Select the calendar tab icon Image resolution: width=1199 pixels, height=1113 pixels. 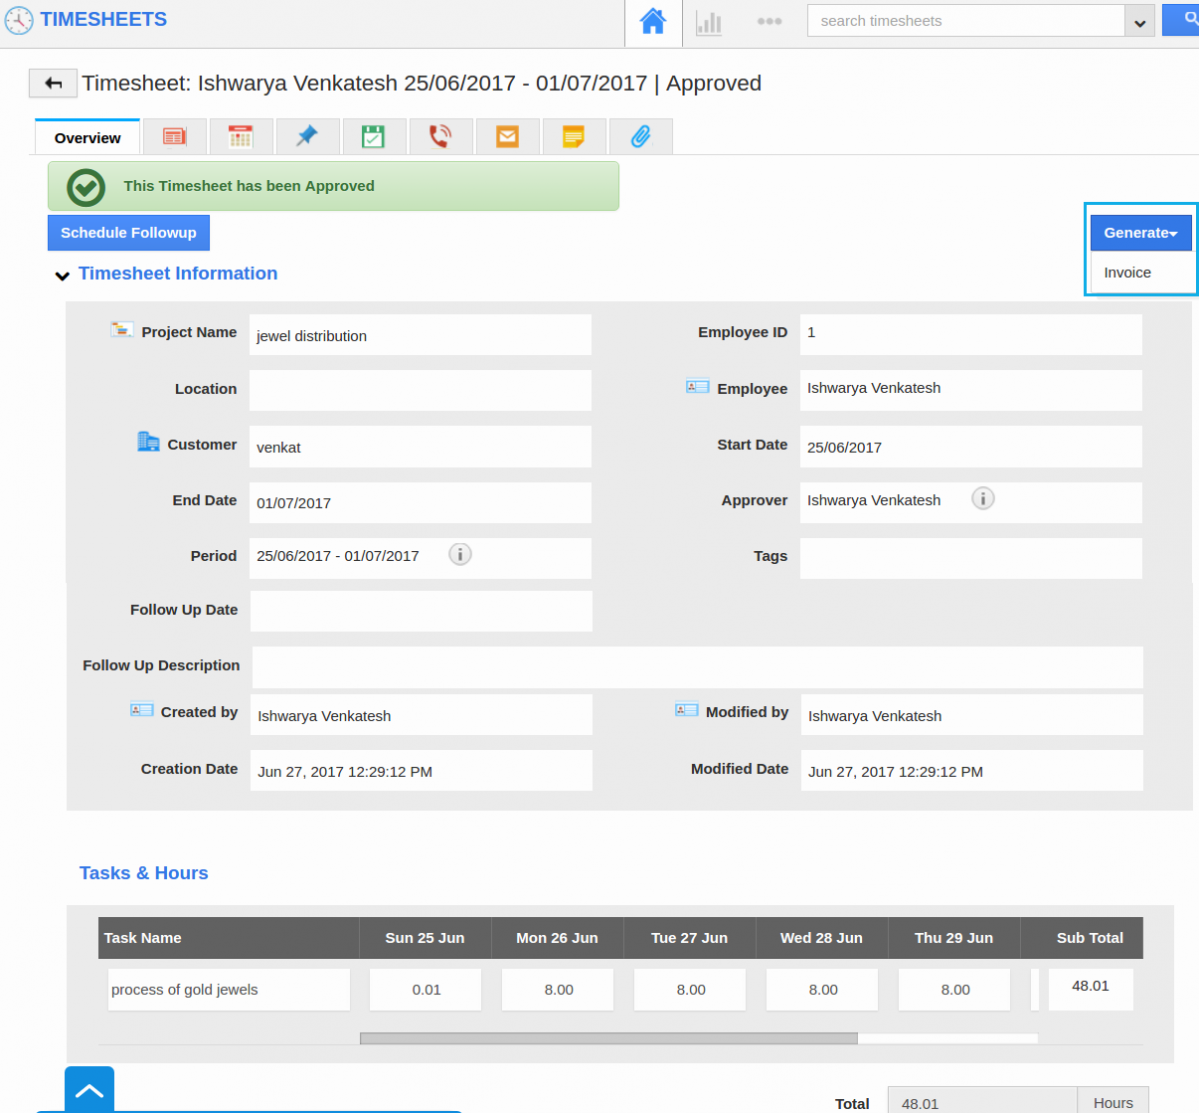[240, 136]
